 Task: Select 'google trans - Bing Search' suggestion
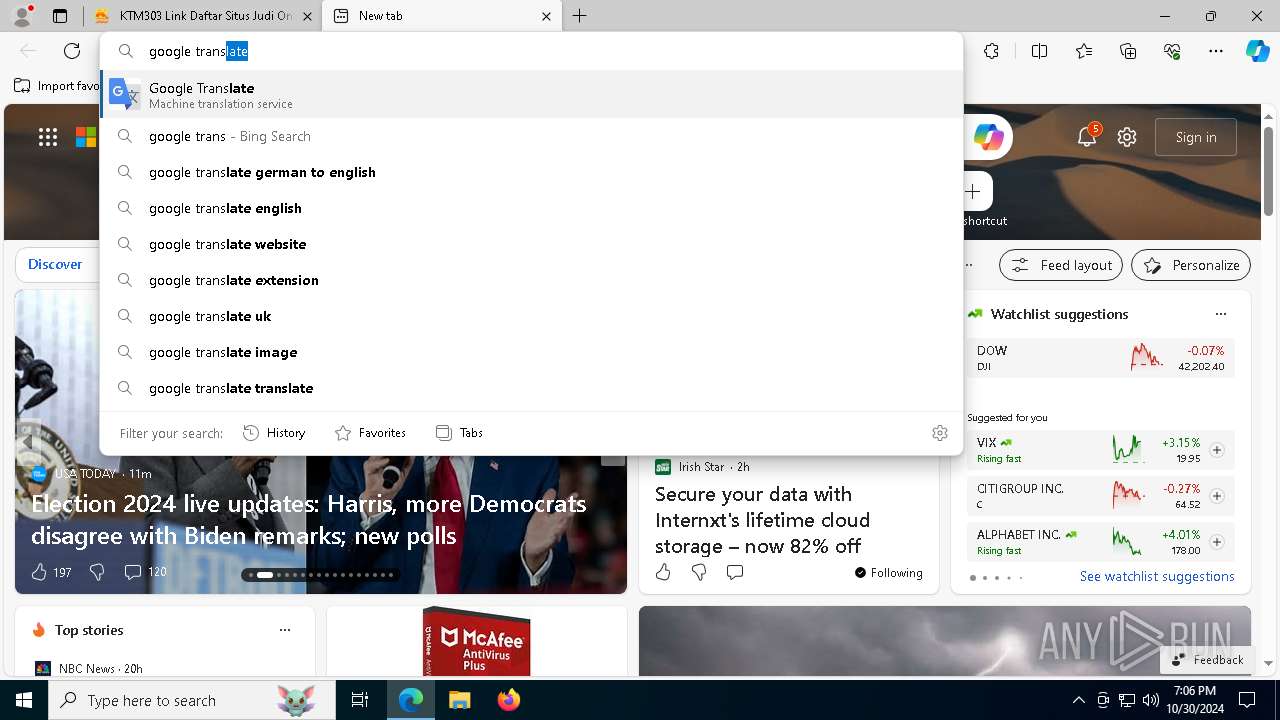click(531, 136)
